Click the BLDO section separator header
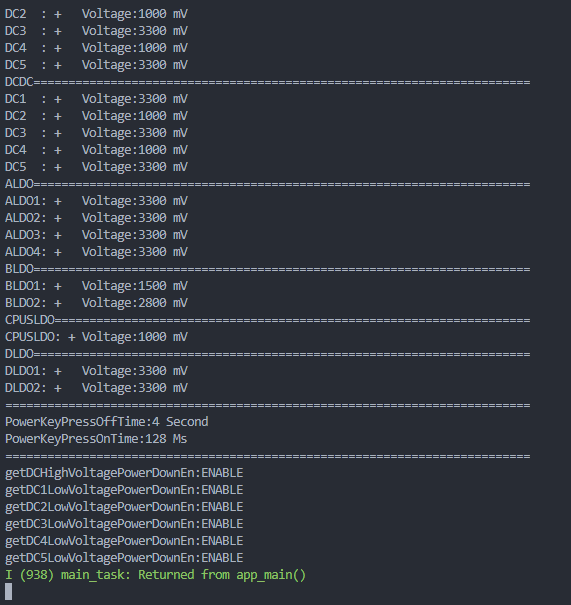This screenshot has width=571, height=605. coord(267,269)
